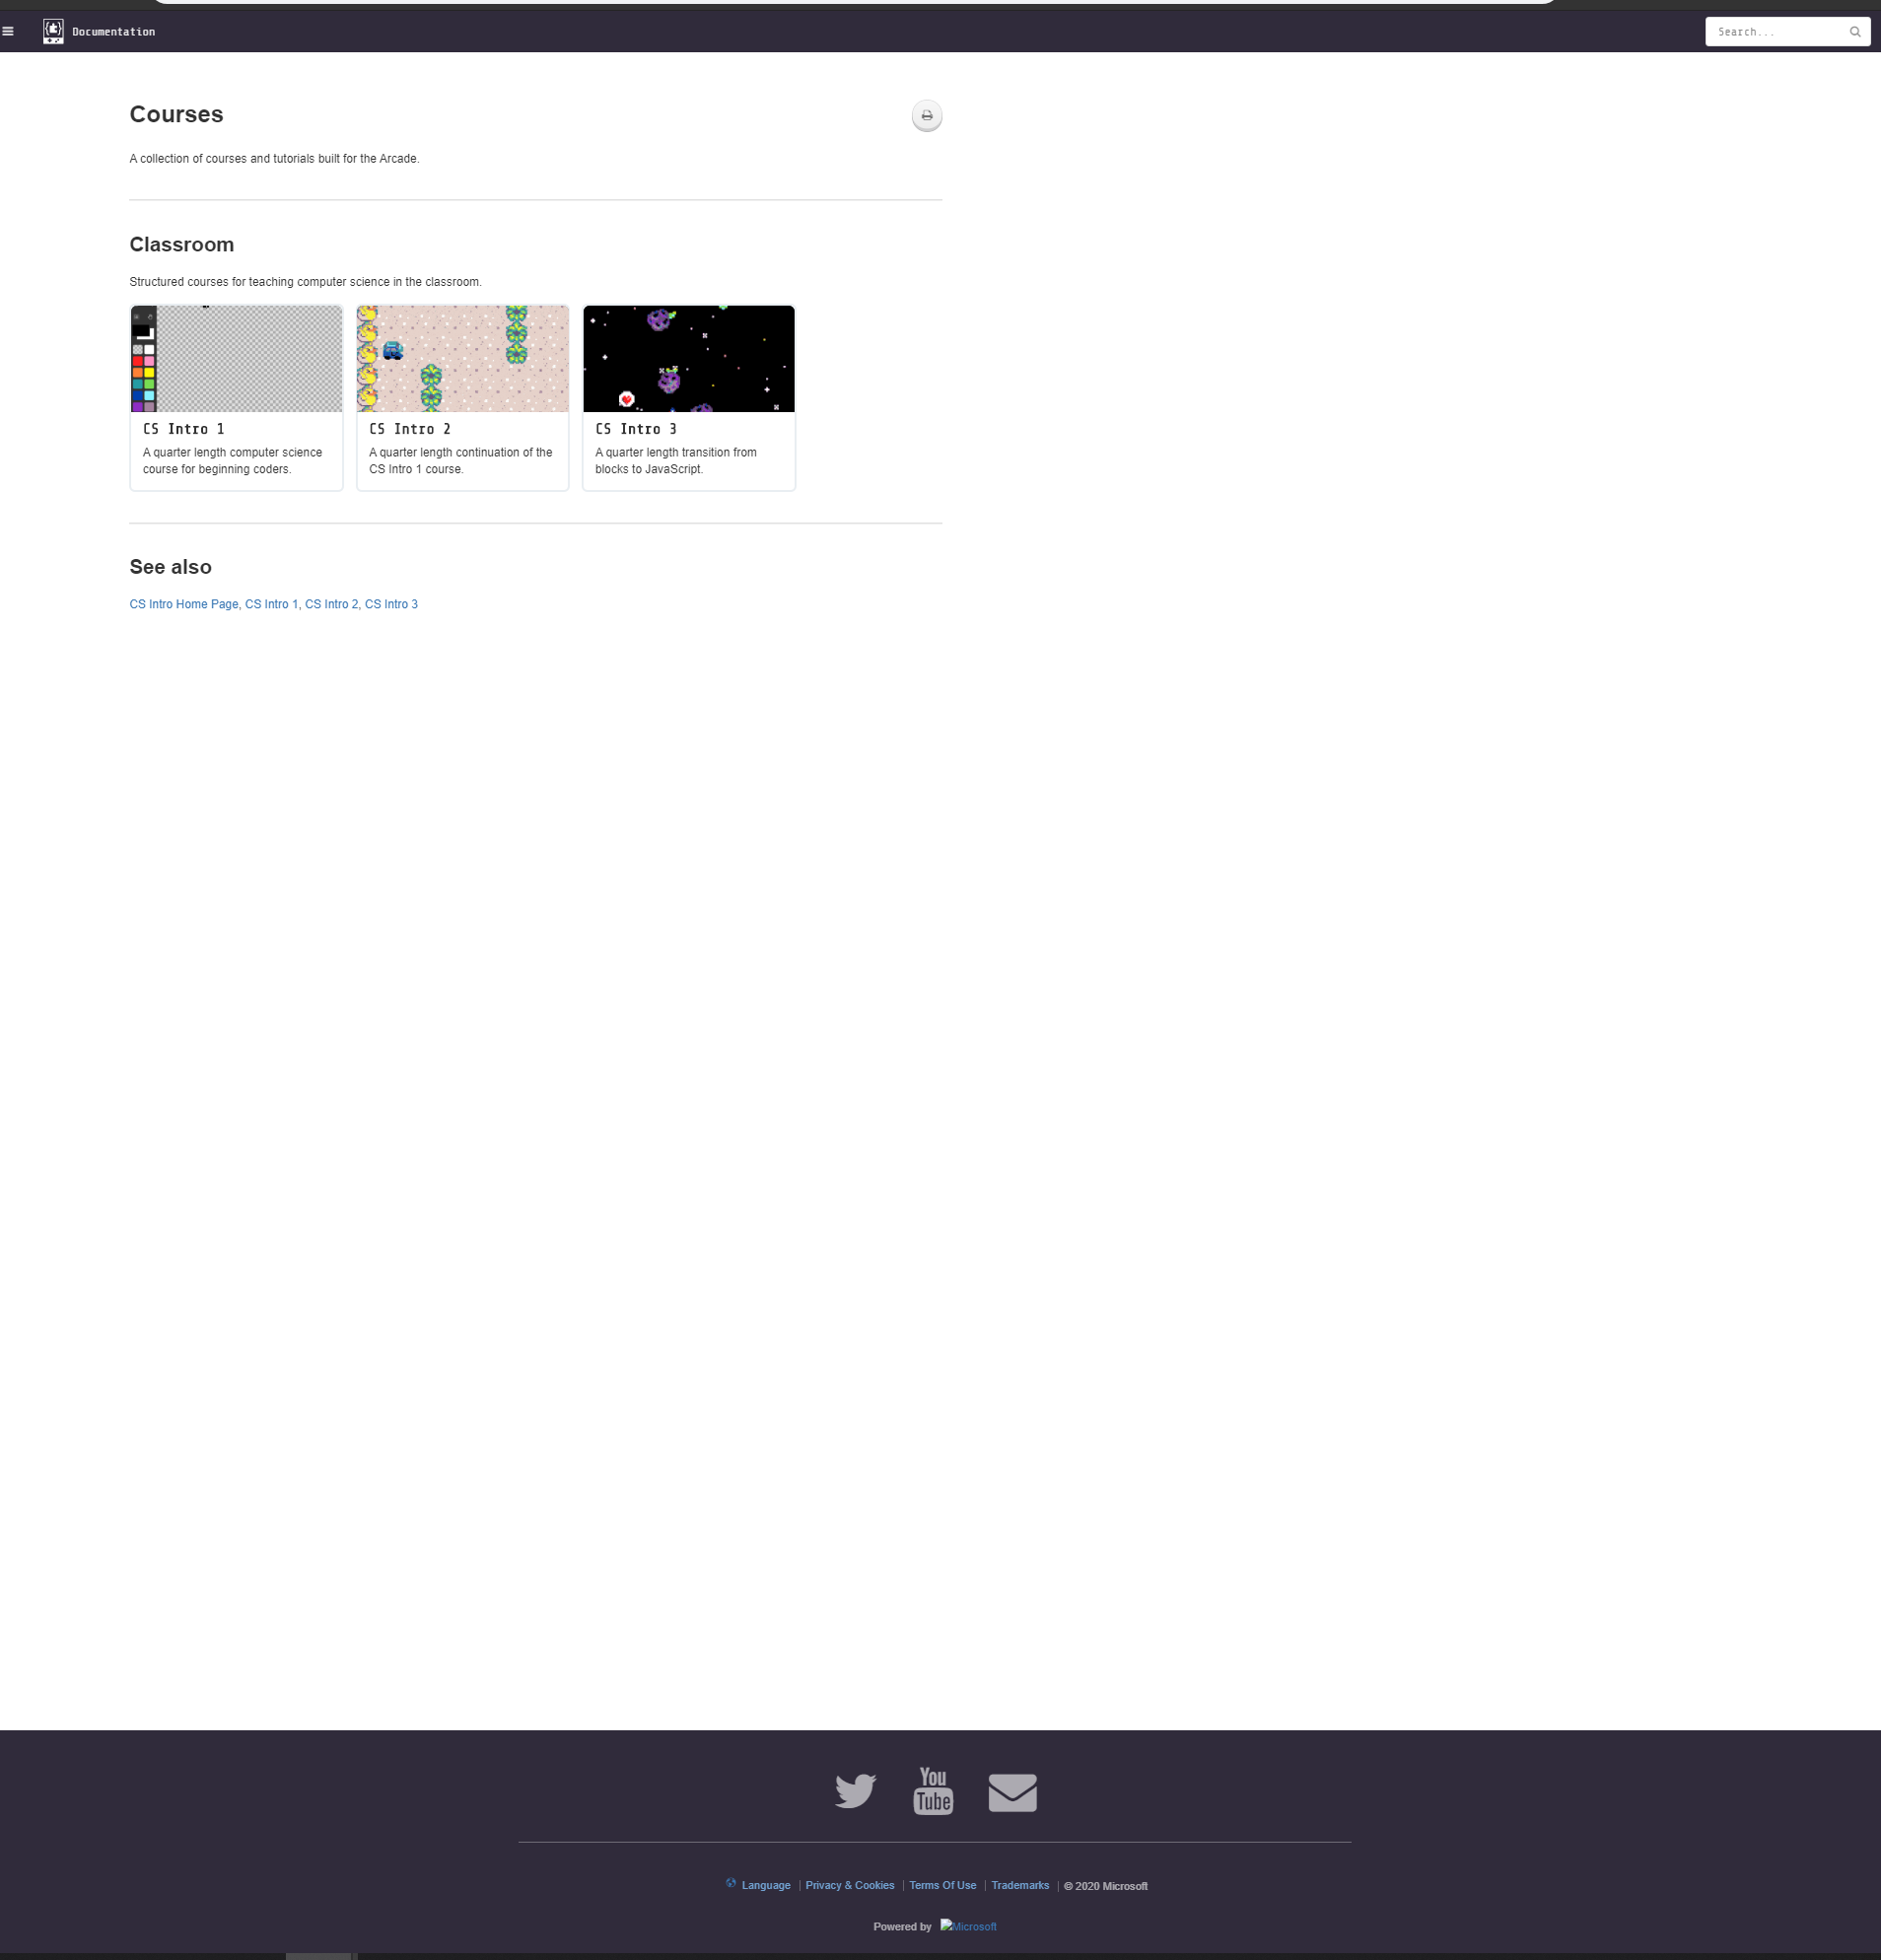Image resolution: width=1881 pixels, height=1960 pixels.
Task: Click the Classroom section heading
Action: click(x=182, y=245)
